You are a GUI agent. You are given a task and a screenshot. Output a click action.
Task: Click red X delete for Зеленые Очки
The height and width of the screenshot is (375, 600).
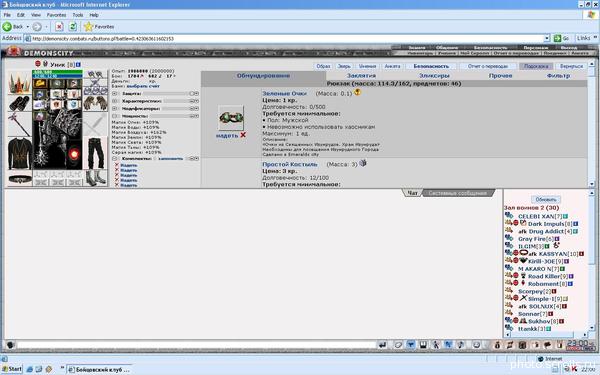(x=243, y=135)
